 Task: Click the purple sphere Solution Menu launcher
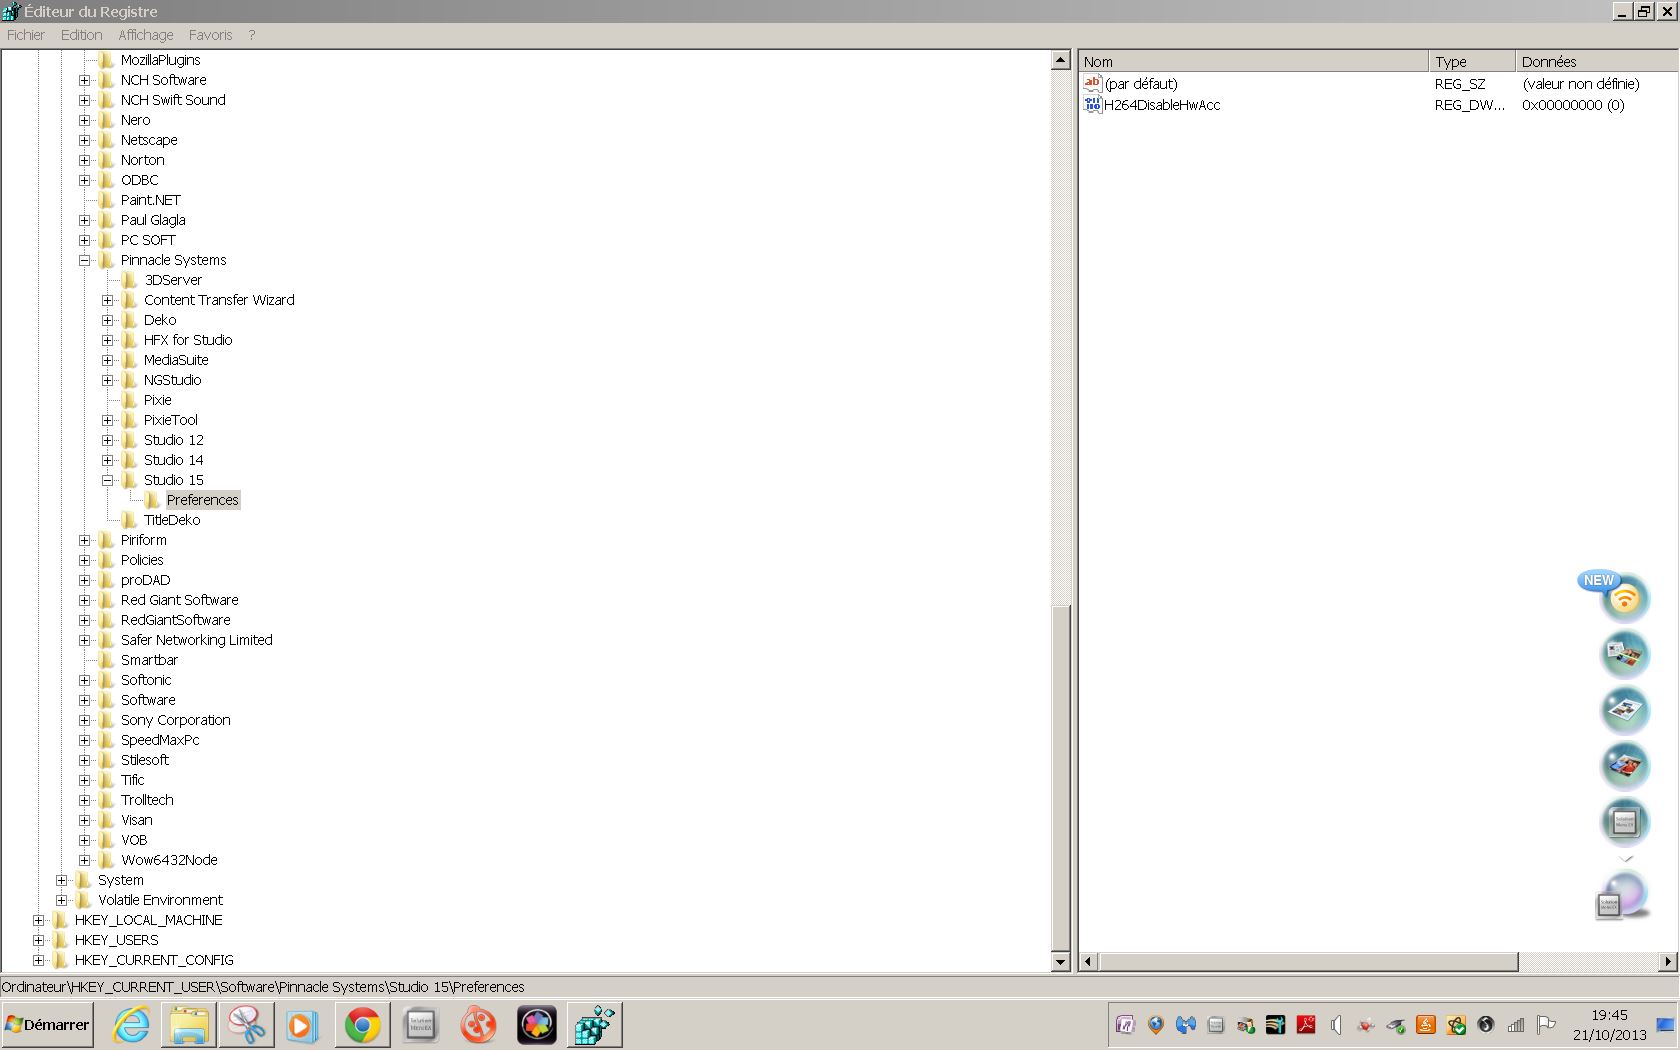pyautogui.click(x=1621, y=895)
